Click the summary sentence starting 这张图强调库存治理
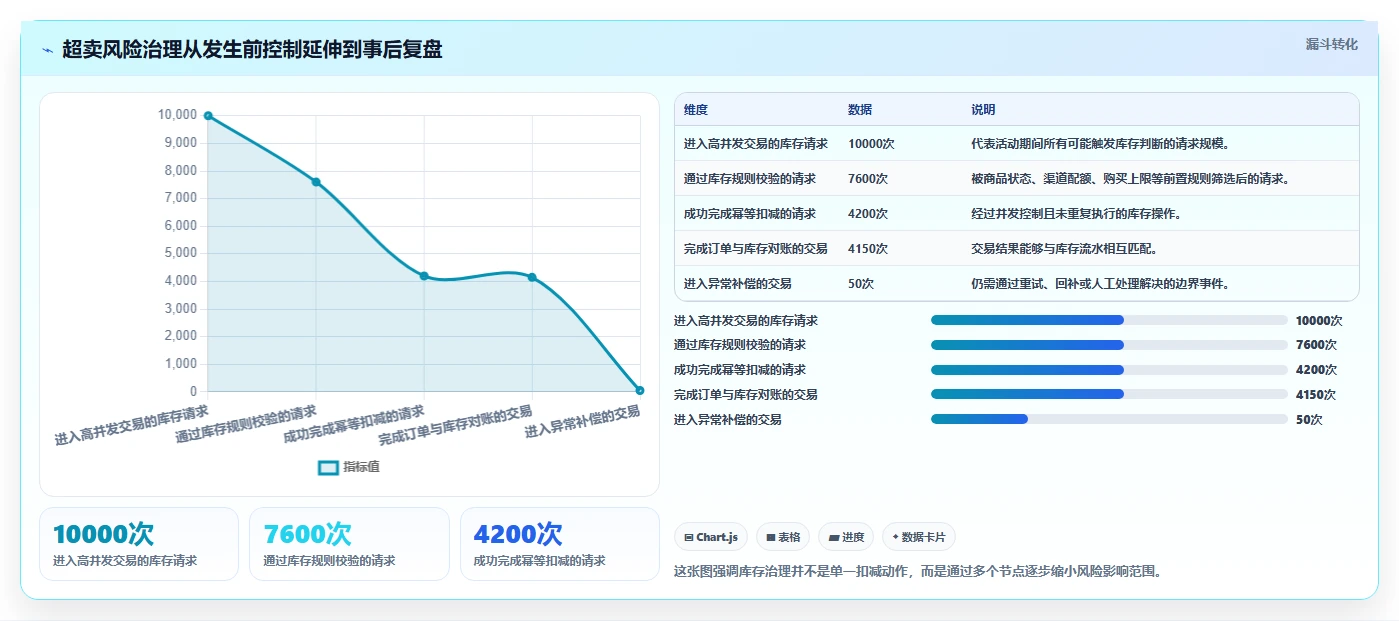Screen dimensions: 1399x621 coord(918,572)
